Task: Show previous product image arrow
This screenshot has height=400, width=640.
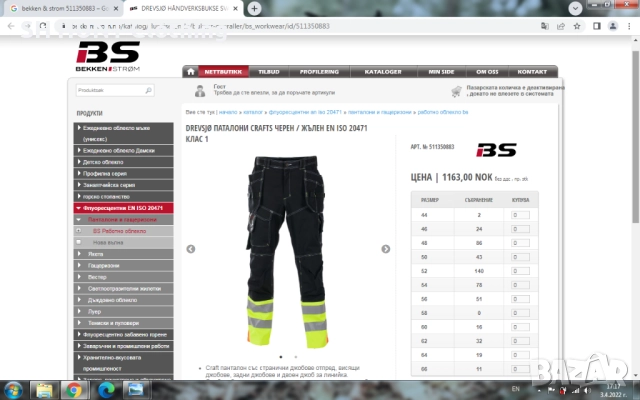Action: pos(191,249)
